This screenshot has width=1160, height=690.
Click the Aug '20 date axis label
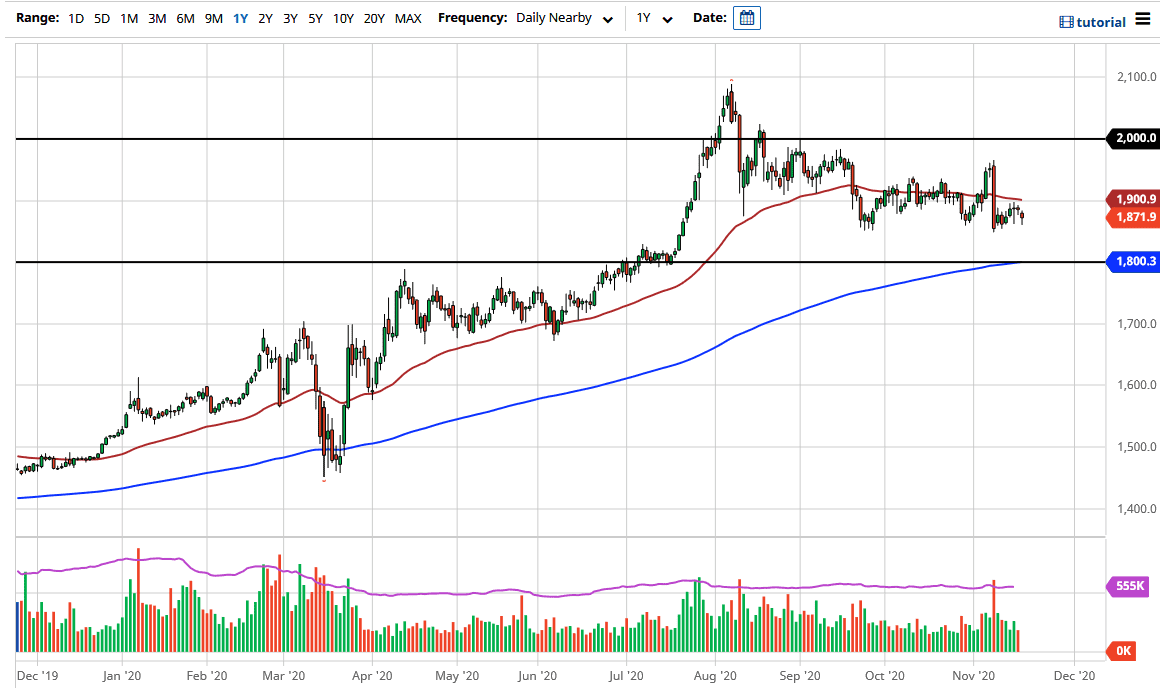click(x=715, y=676)
